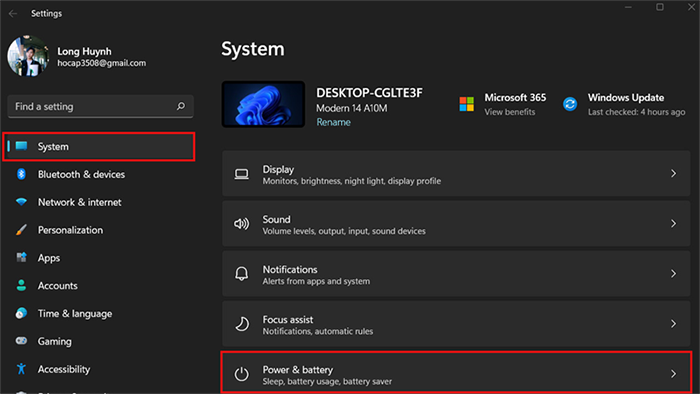Expand the Notifications row chevron
The image size is (700, 394).
coord(673,274)
